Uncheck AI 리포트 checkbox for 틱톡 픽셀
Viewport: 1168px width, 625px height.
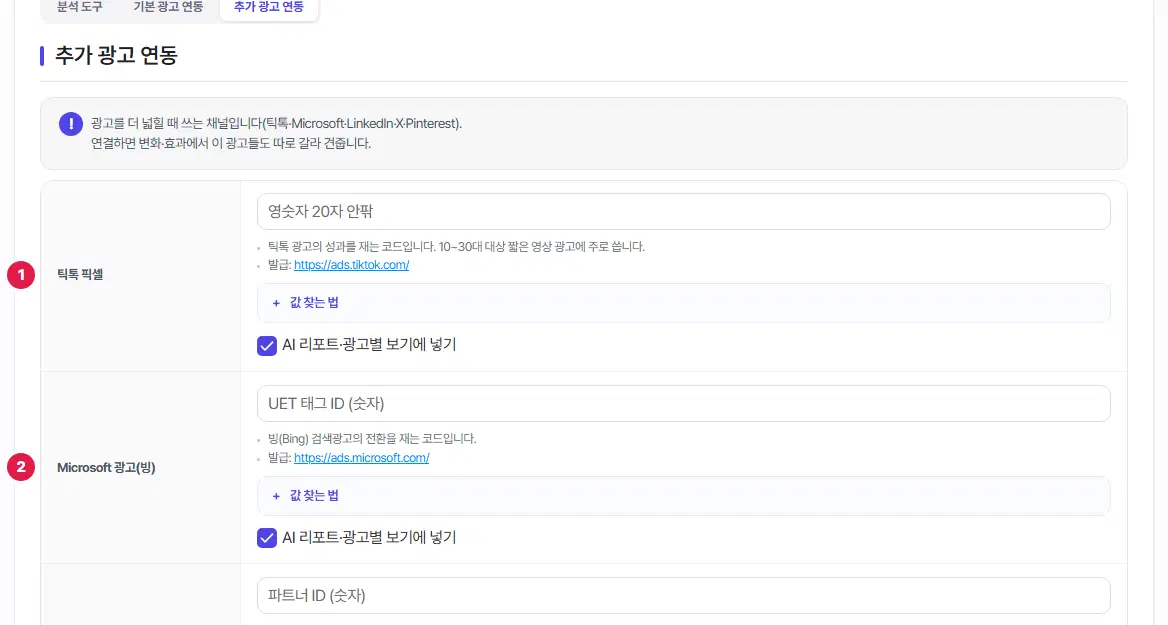267,346
